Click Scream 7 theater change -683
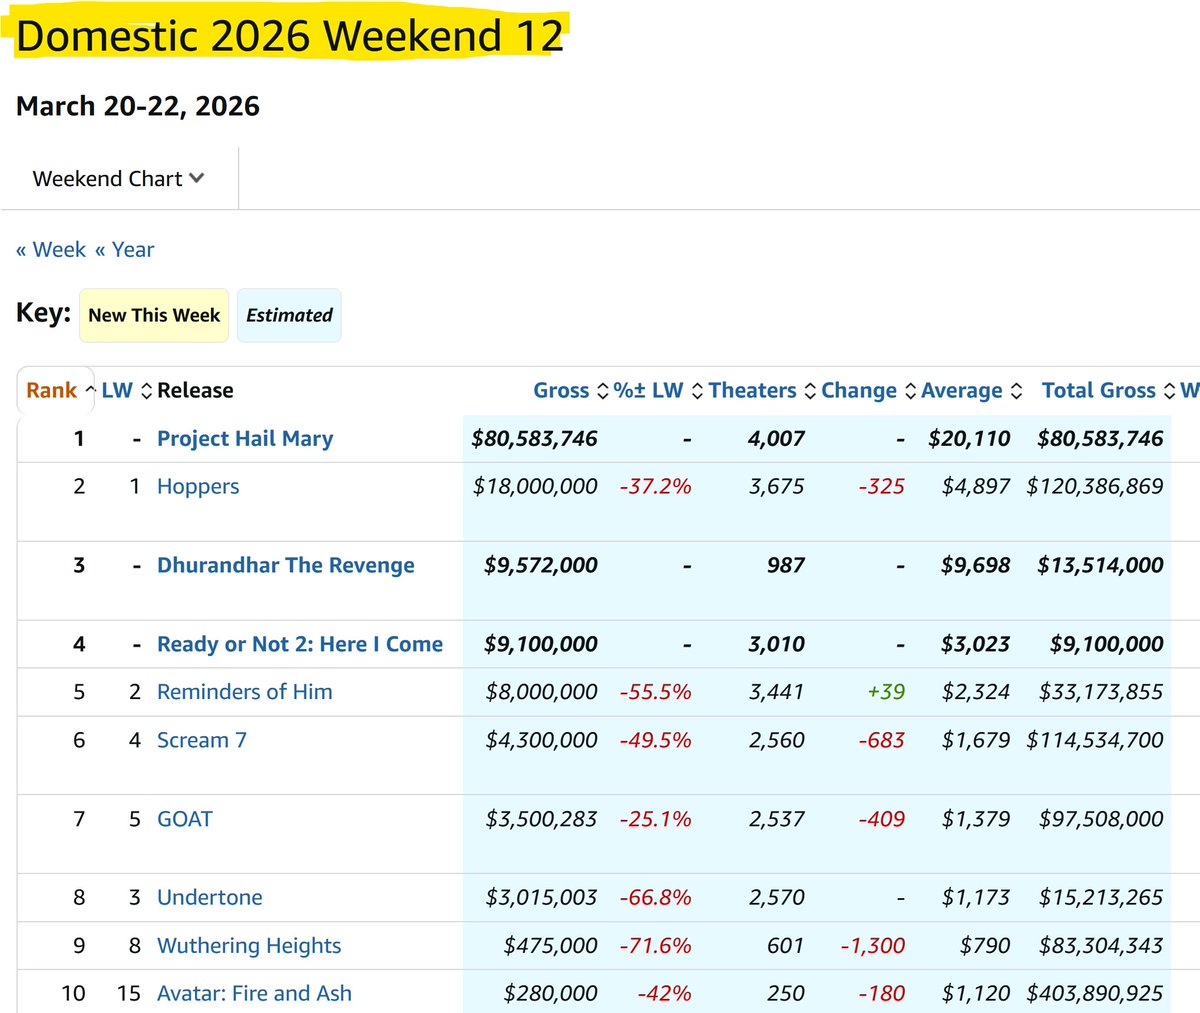This screenshot has width=1200, height=1013. click(882, 741)
